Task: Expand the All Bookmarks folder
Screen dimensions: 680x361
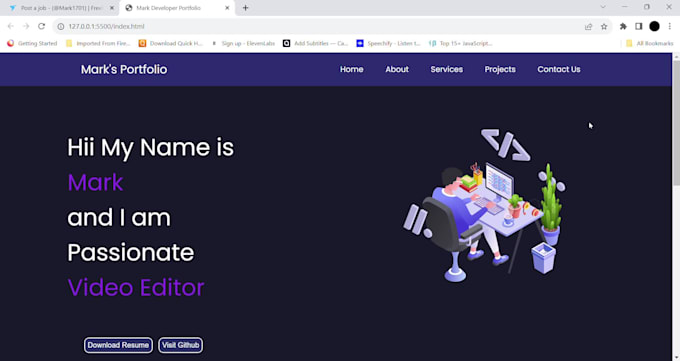Action: tap(650, 43)
